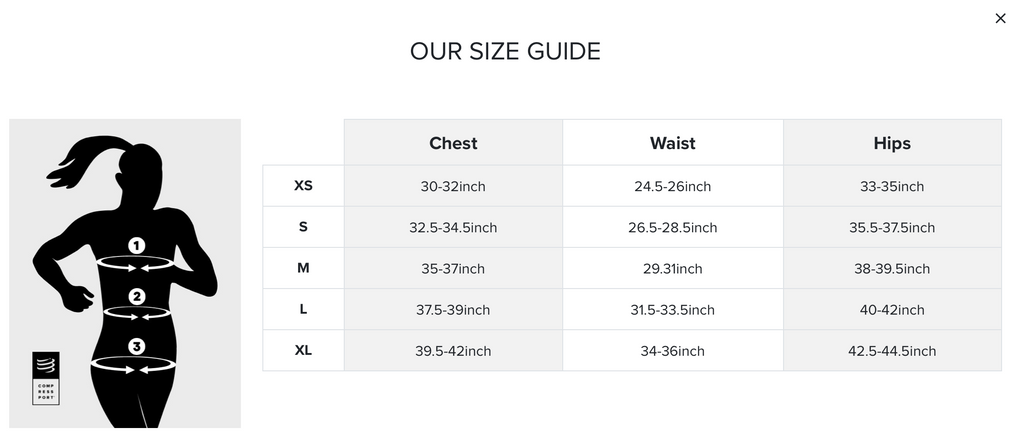1024x439 pixels.
Task: Click the XS size row label
Action: coord(303,186)
